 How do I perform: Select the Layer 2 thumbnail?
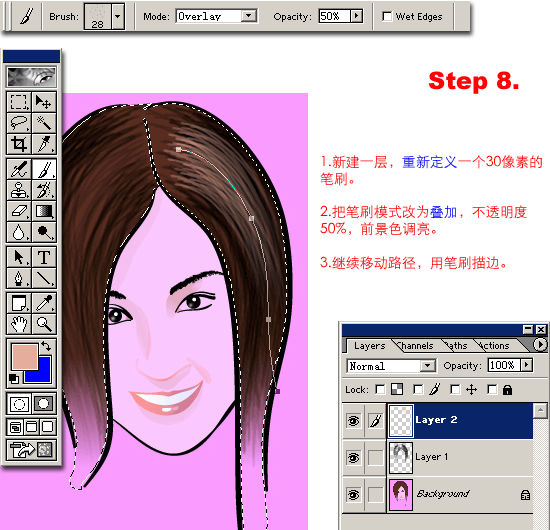(x=401, y=421)
